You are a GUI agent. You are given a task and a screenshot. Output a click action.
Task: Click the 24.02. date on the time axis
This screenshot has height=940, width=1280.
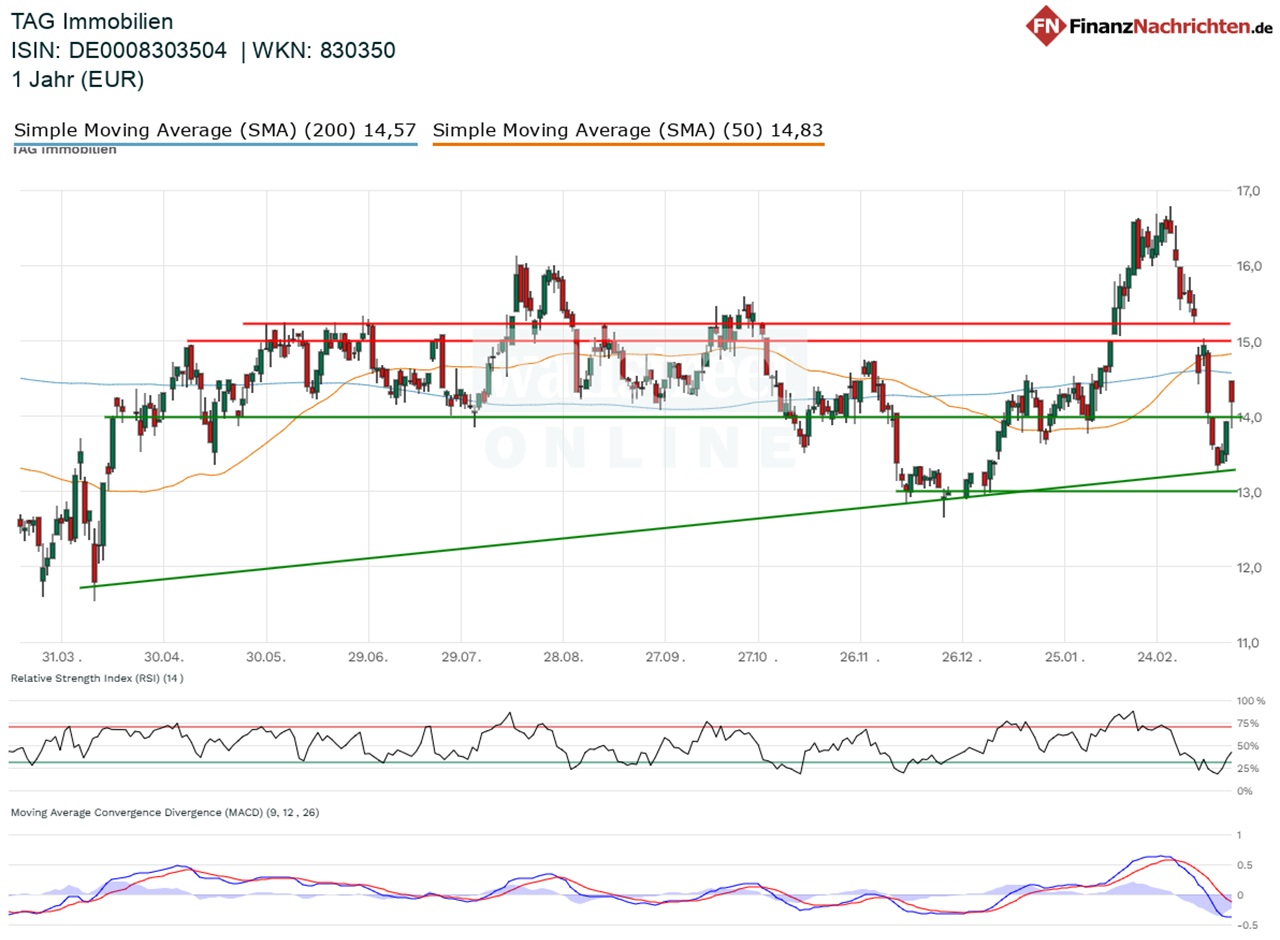pos(1157,659)
